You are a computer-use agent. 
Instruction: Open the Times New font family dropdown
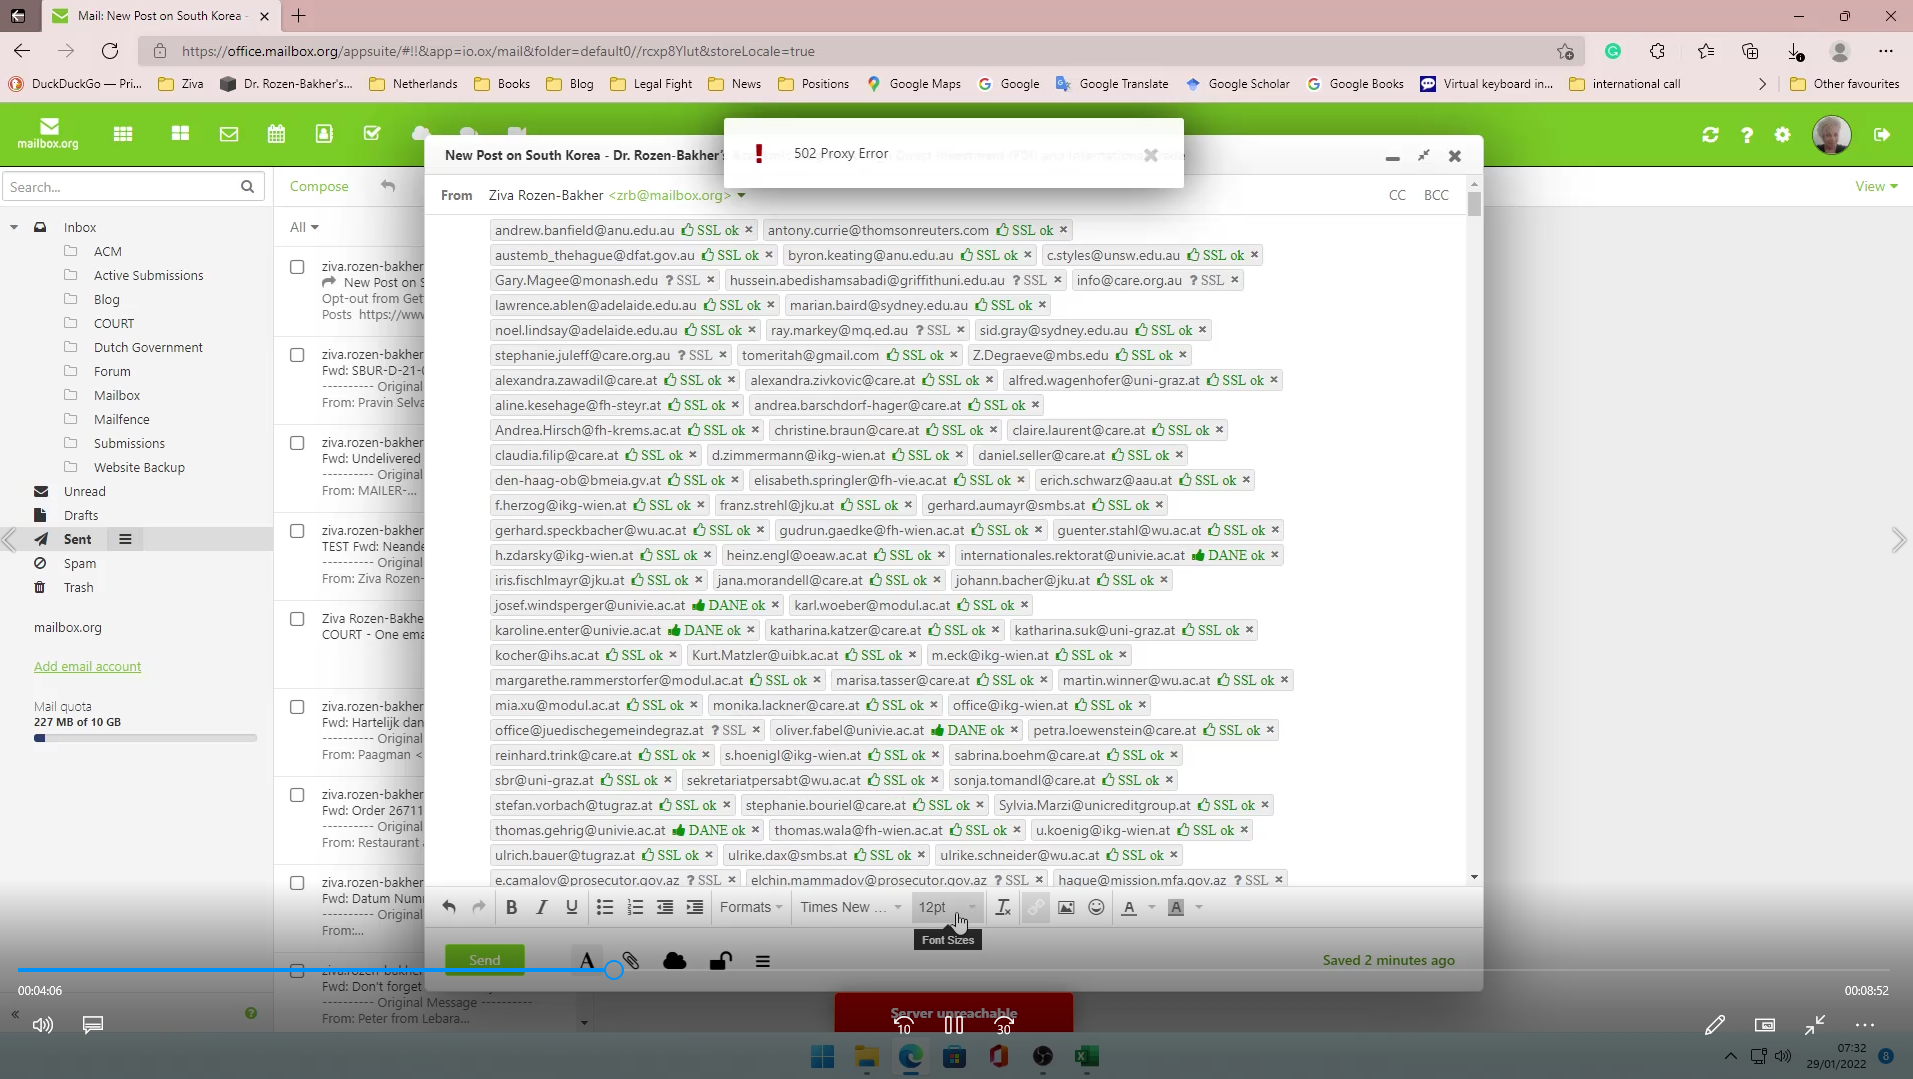850,907
